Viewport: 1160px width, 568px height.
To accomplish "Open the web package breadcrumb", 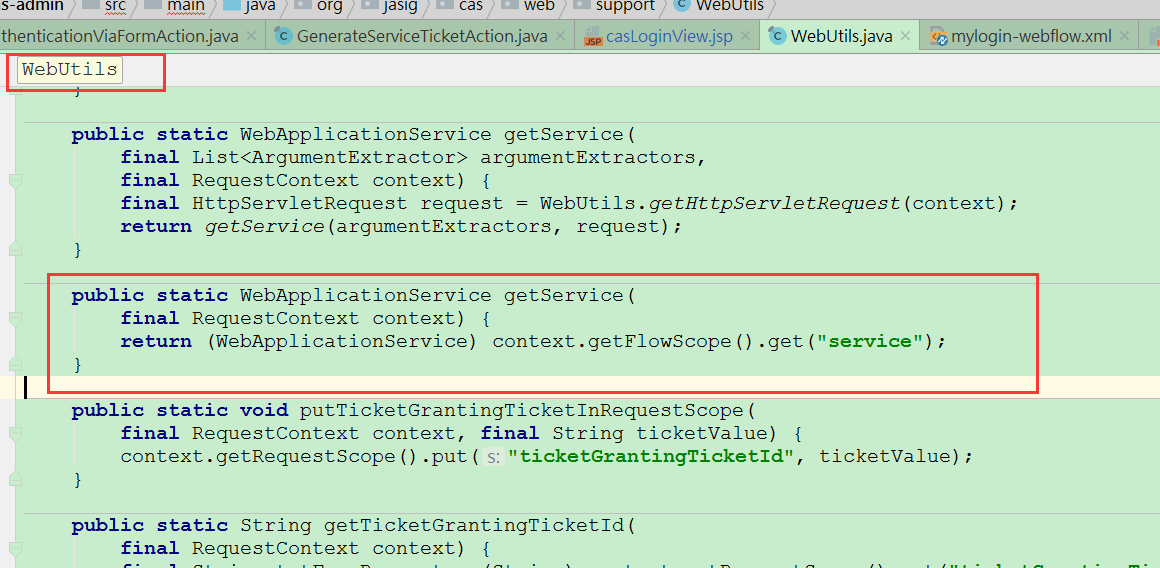I will (528, 6).
